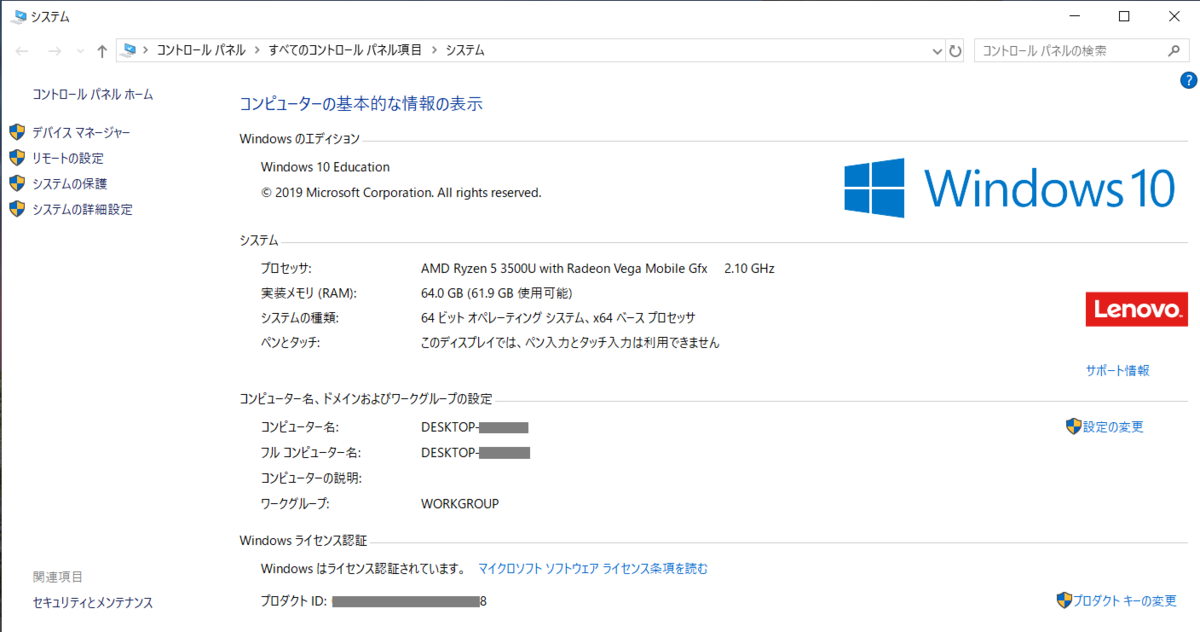Image resolution: width=1200 pixels, height=632 pixels.
Task: Open the address bar history dropdown
Action: click(x=937, y=51)
